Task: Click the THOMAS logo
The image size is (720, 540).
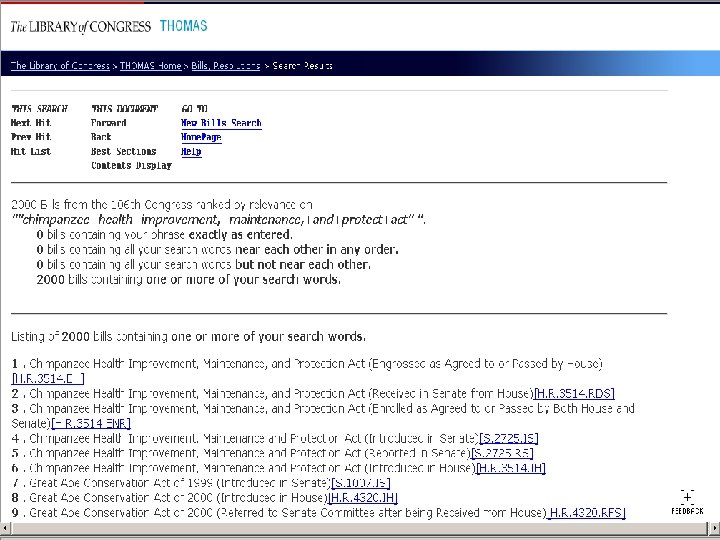Action: 183,26
